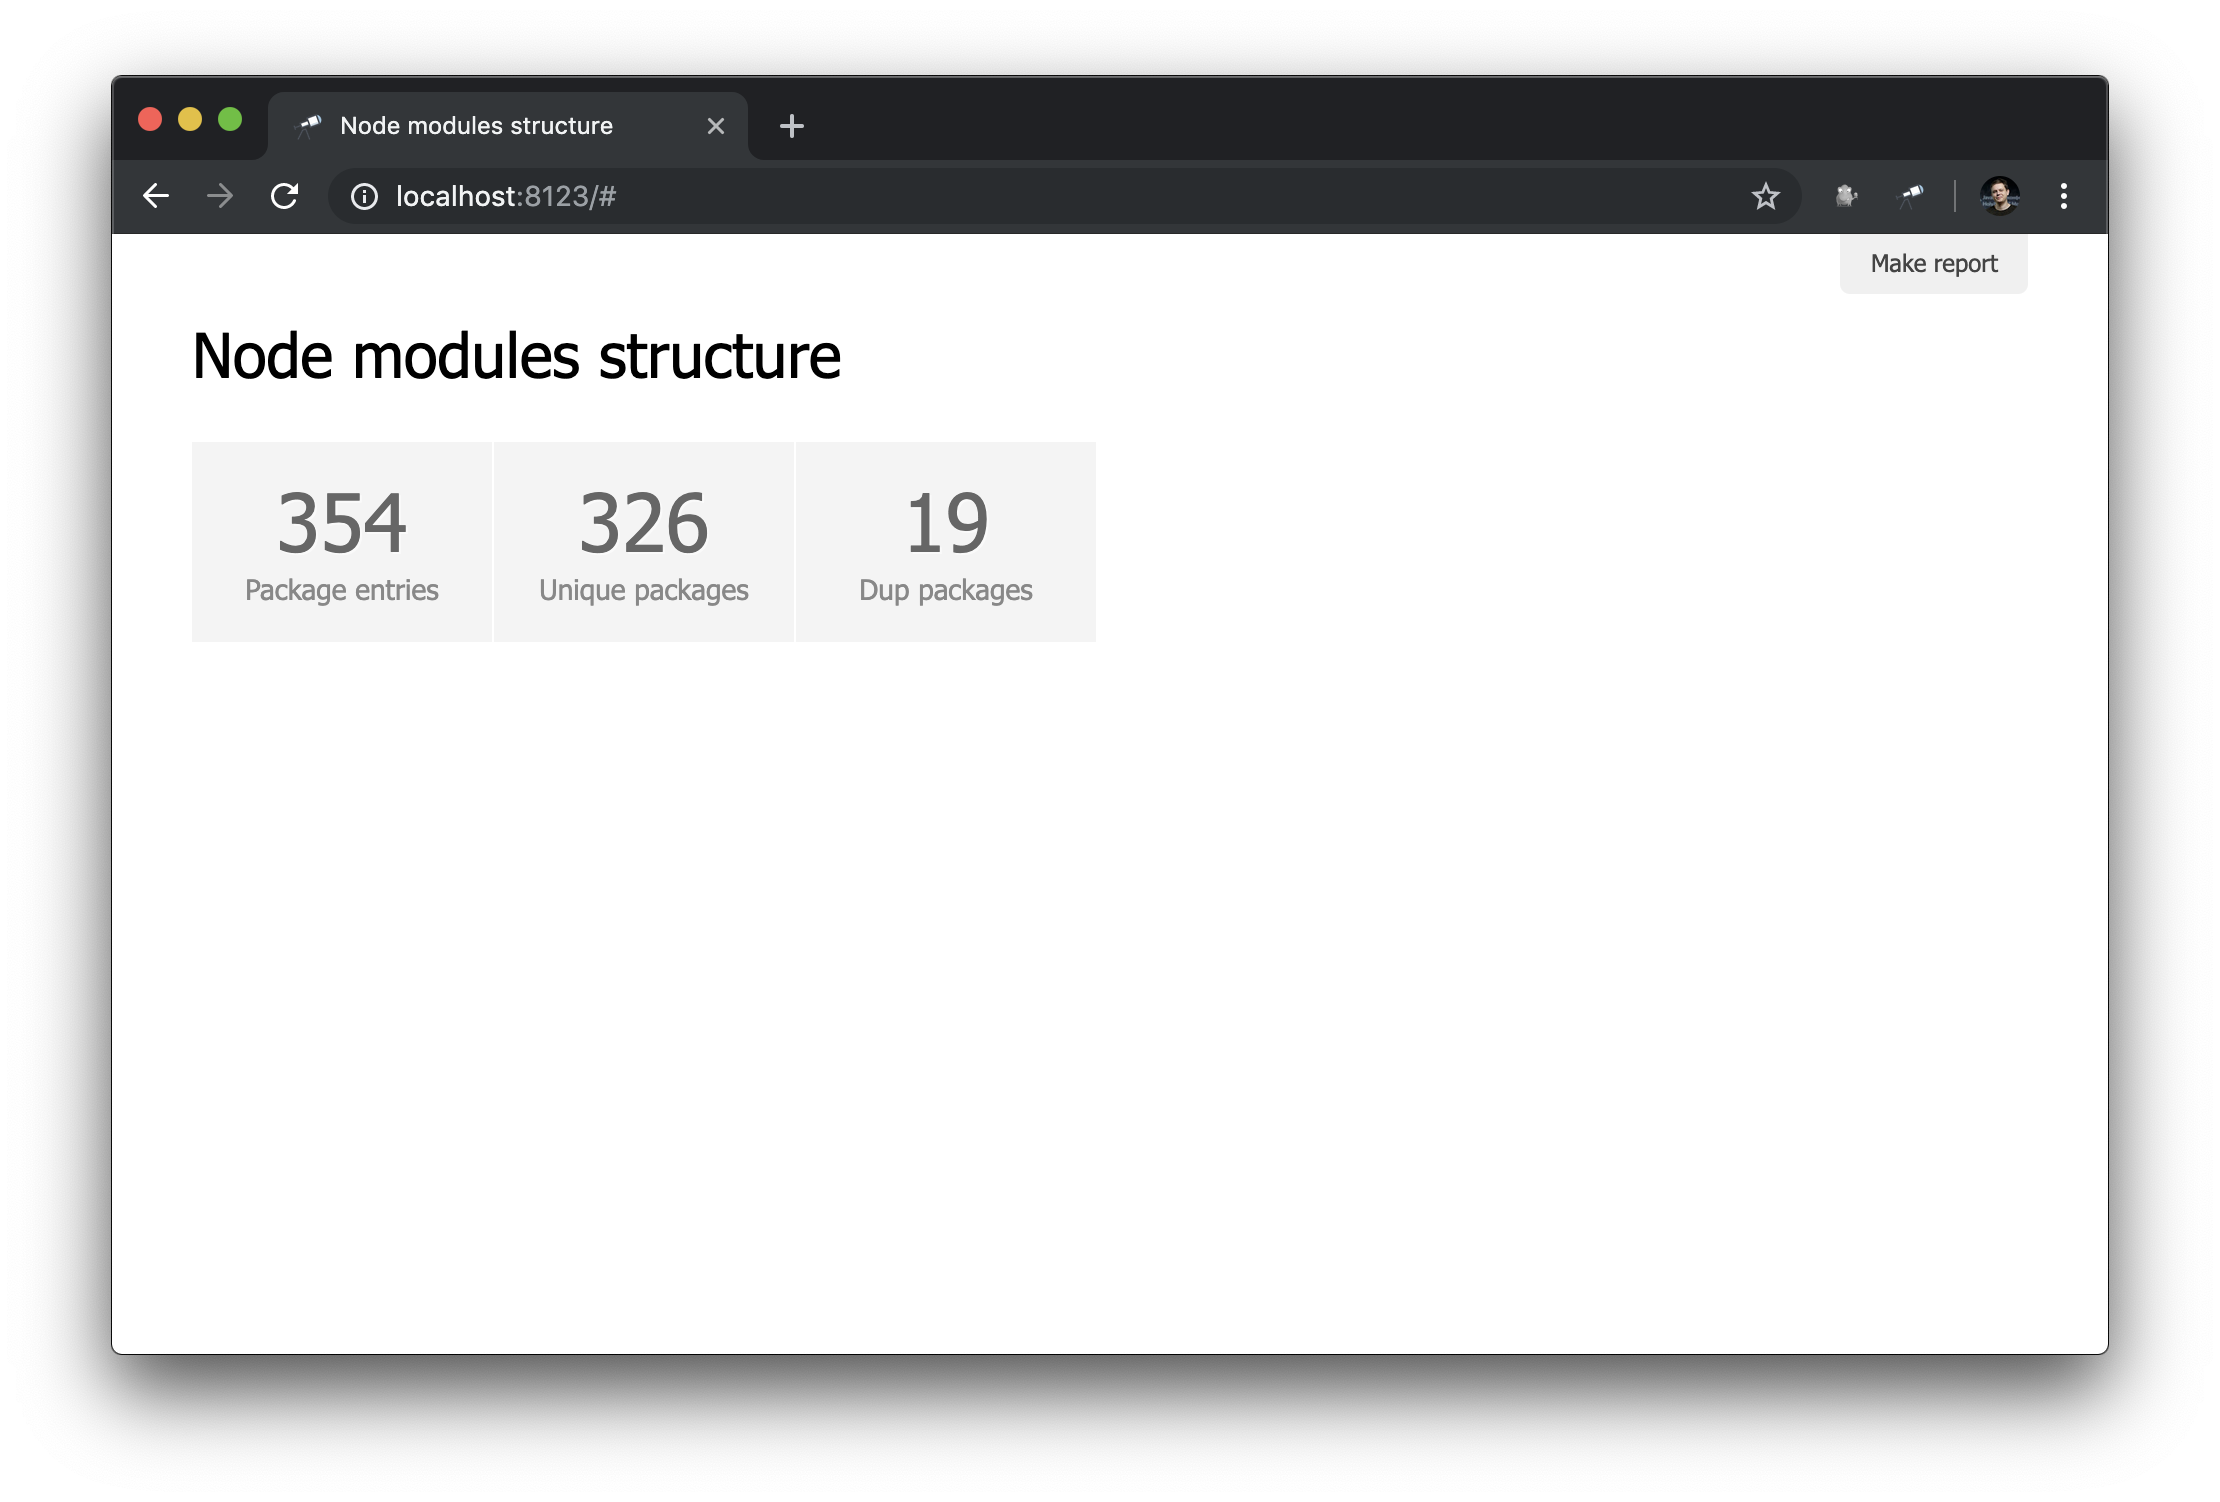2220x1502 pixels.
Task: Maximize the window using the green button
Action: [230, 120]
